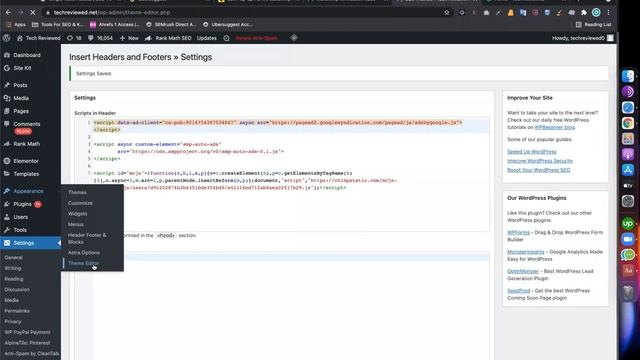Open the Media library menu
Viewport: 640px width, 360px height.
(21, 98)
